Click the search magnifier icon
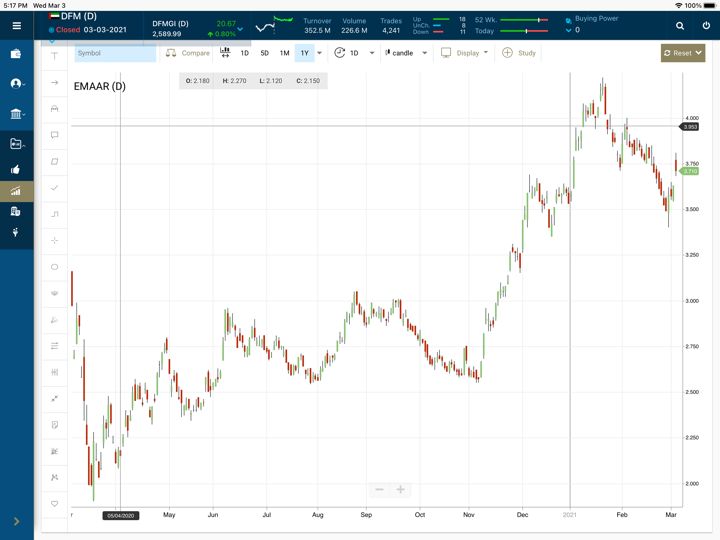 680,26
